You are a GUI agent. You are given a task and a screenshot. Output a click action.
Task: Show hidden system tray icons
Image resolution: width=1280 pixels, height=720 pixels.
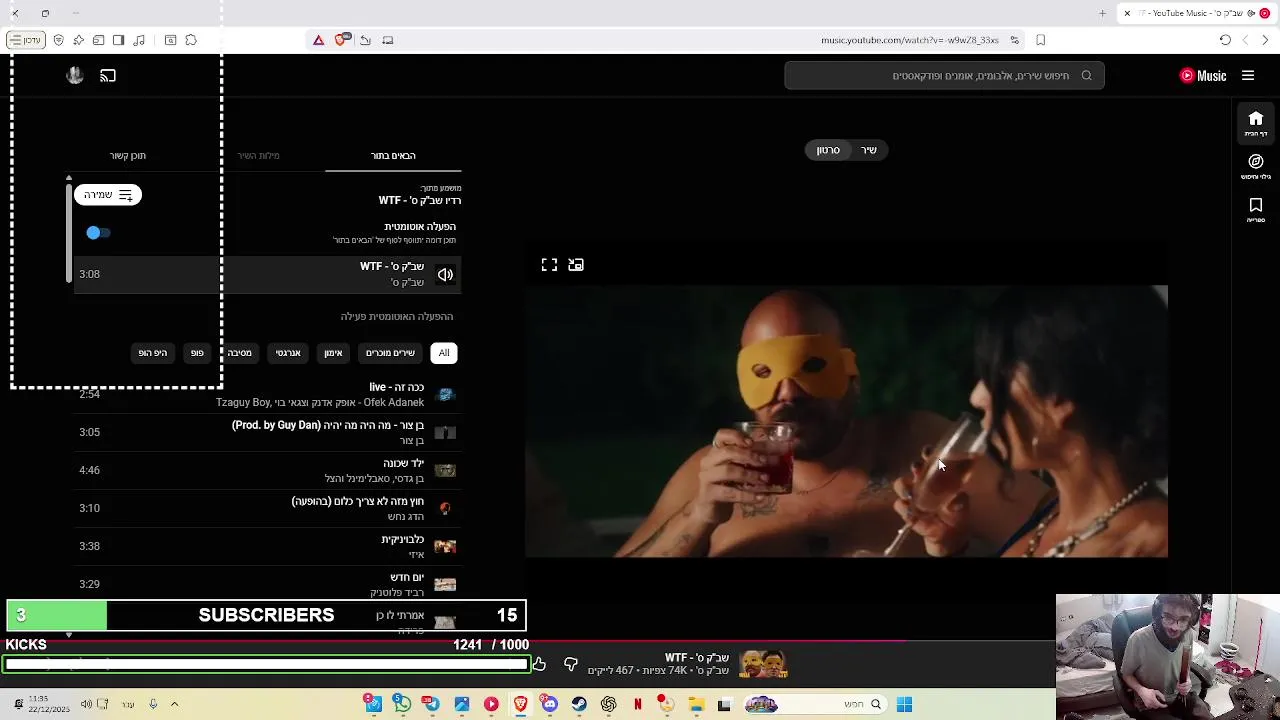pyautogui.click(x=174, y=704)
